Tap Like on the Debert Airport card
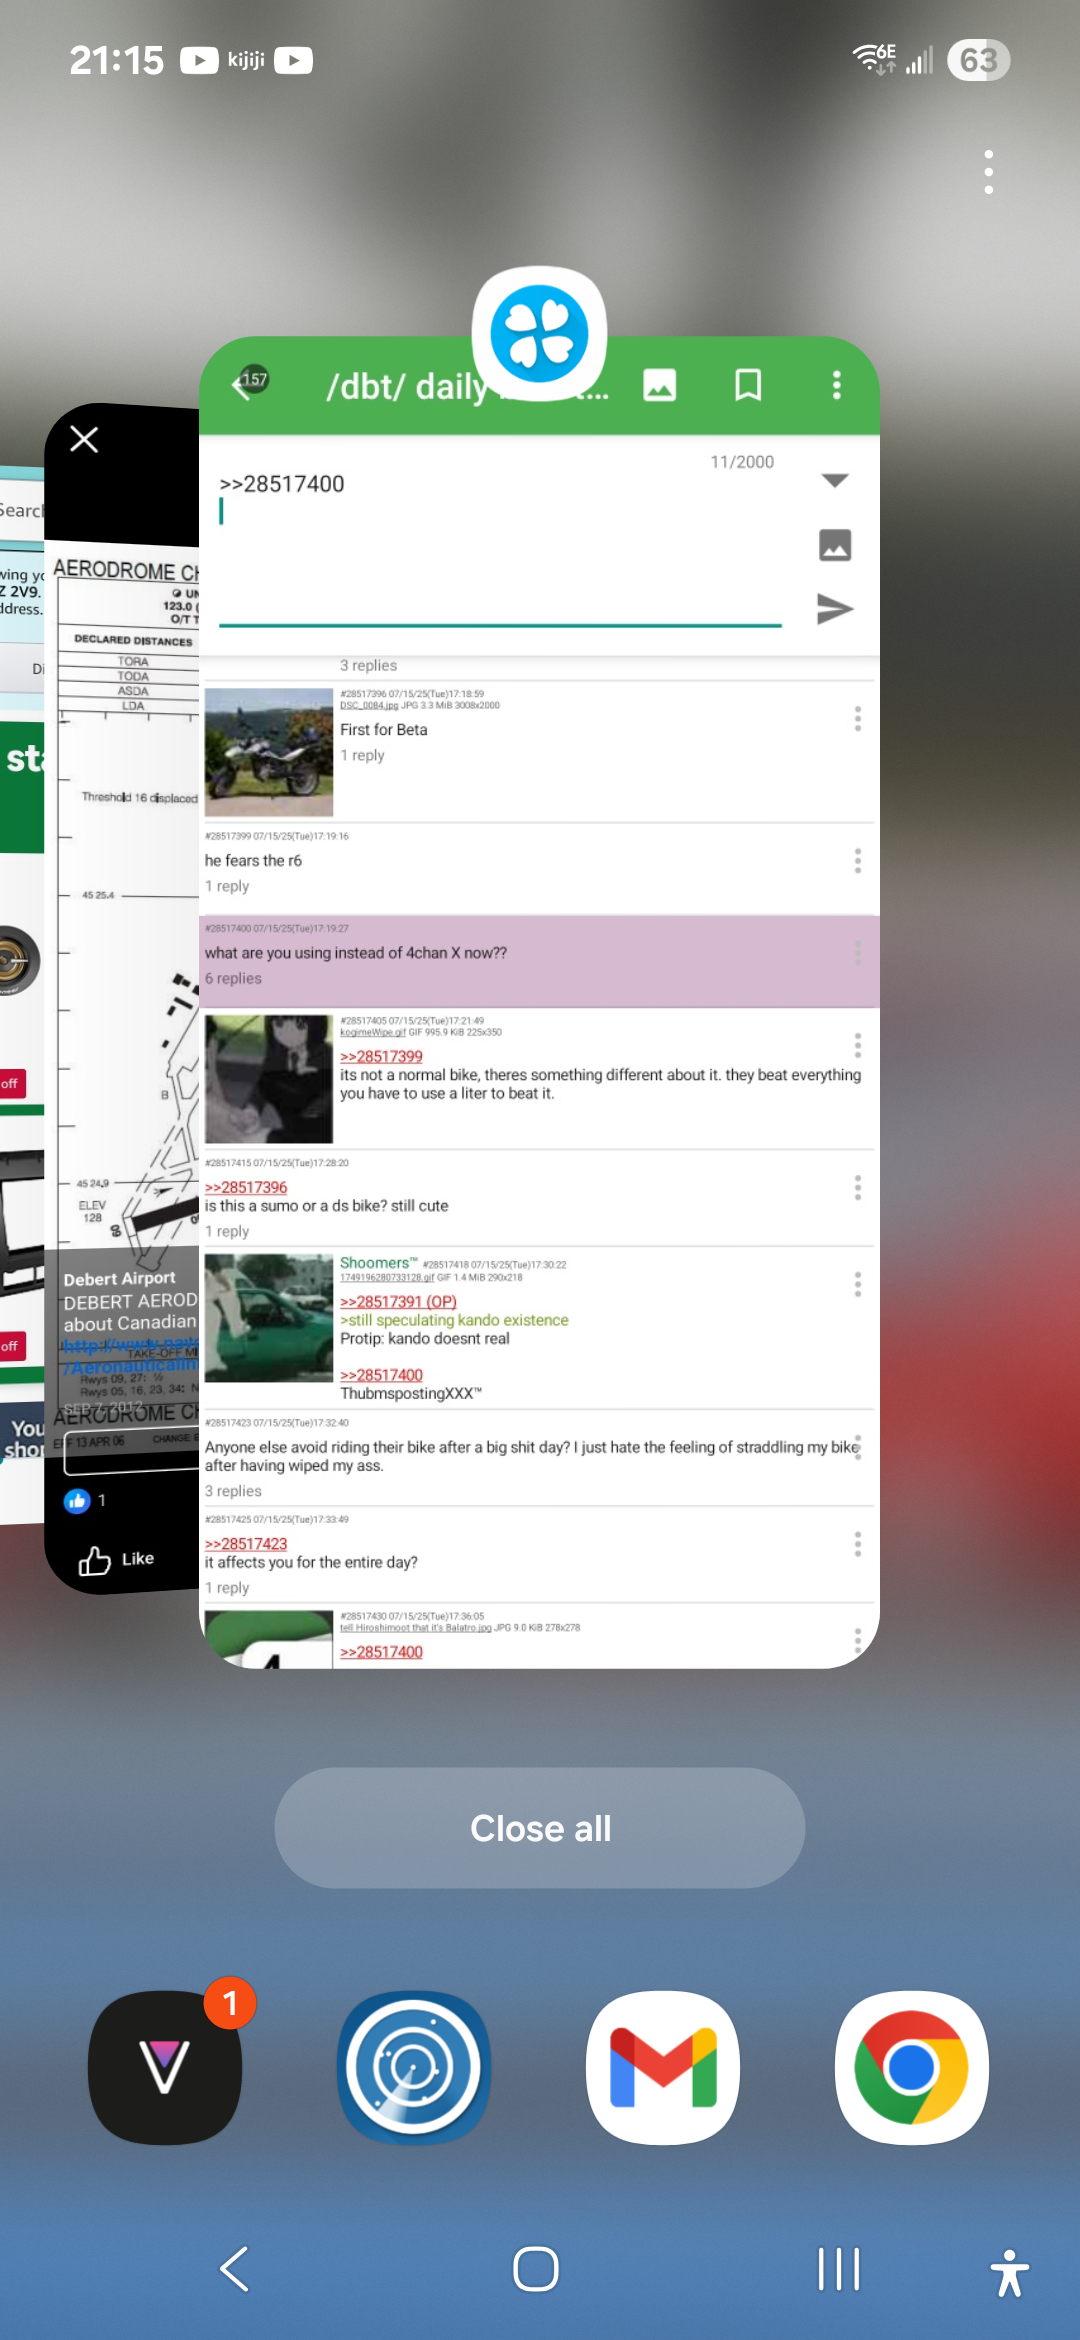The height and width of the screenshot is (2340, 1080). pyautogui.click(x=117, y=1559)
